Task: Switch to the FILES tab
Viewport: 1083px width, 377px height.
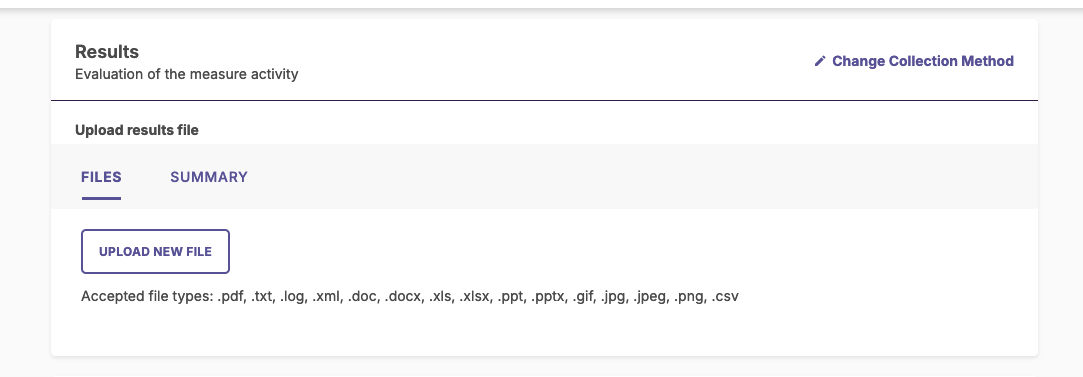Action: (102, 177)
